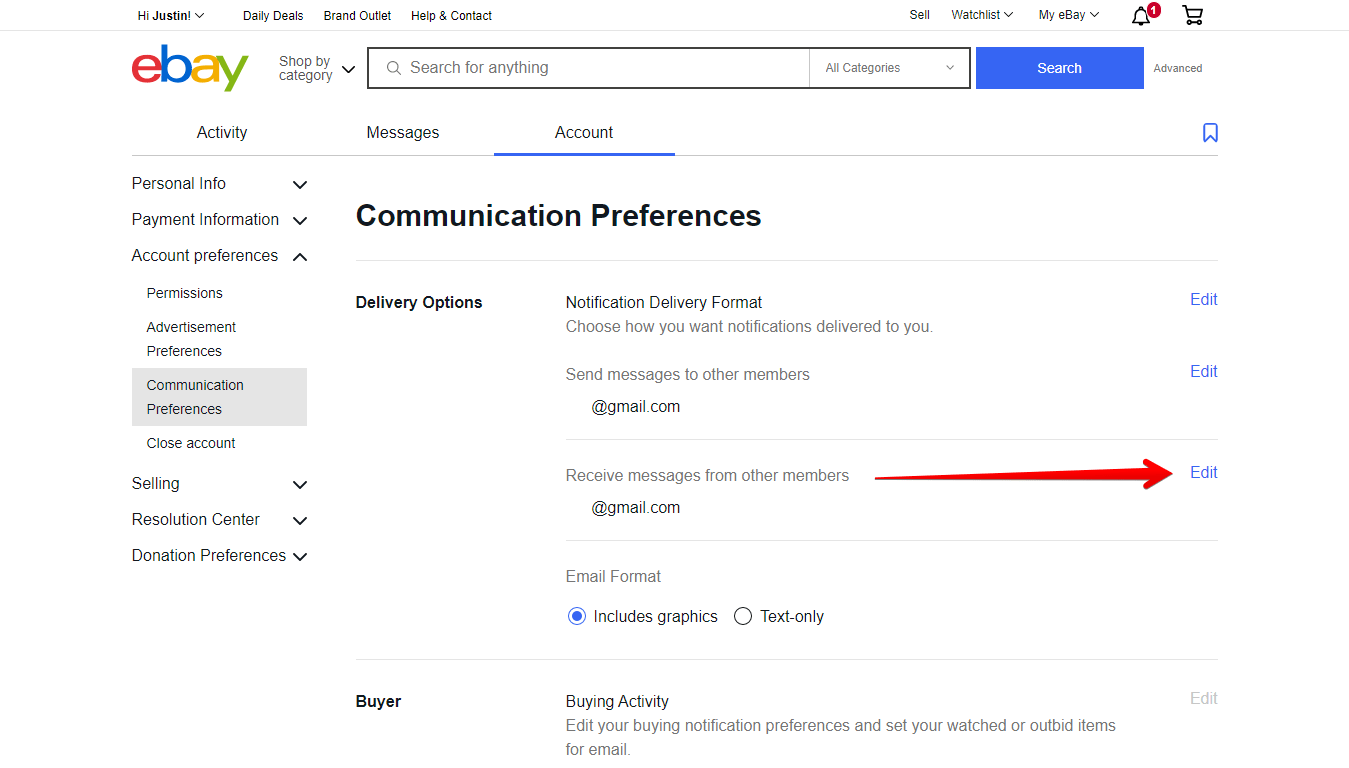
Task: Collapse the Account preferences section
Action: 219,256
